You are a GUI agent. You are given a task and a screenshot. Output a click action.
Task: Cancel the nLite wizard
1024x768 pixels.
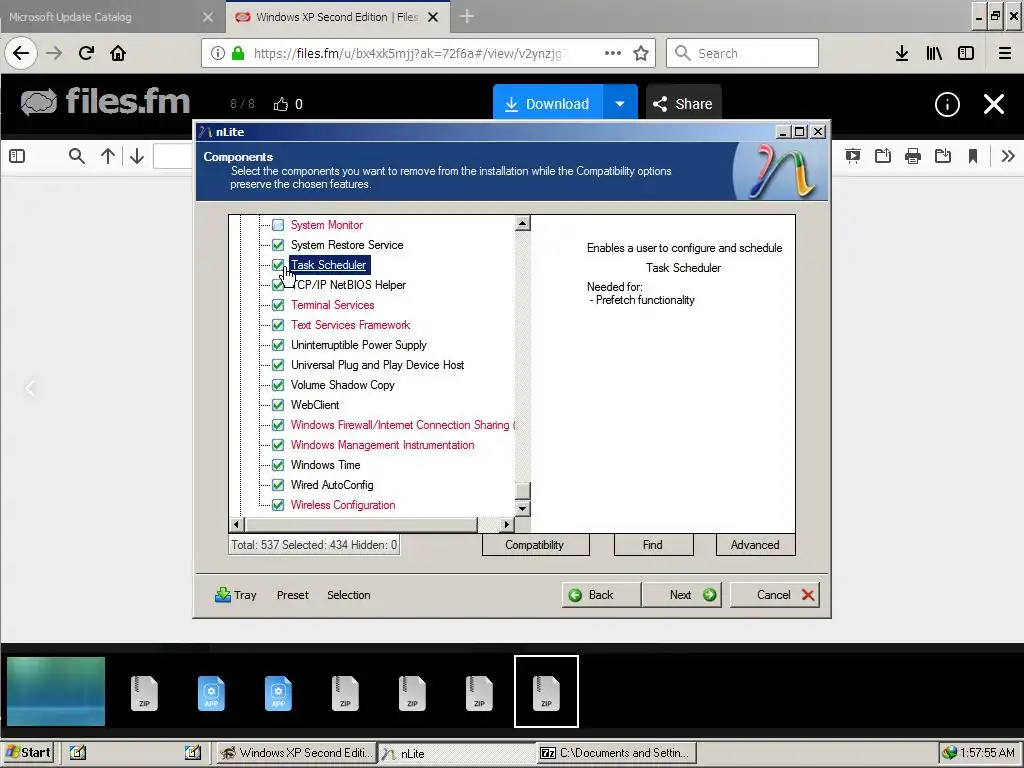tap(775, 595)
